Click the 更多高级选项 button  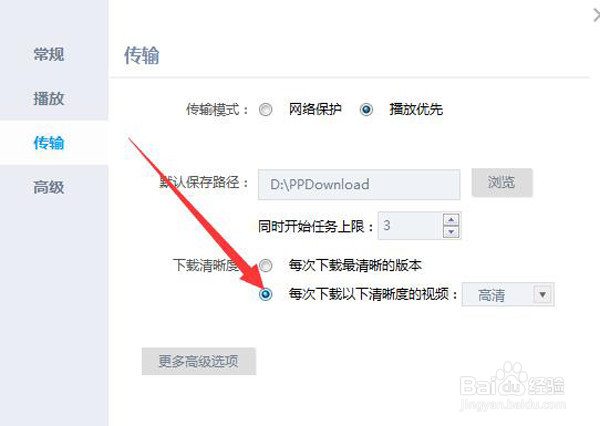[199, 361]
